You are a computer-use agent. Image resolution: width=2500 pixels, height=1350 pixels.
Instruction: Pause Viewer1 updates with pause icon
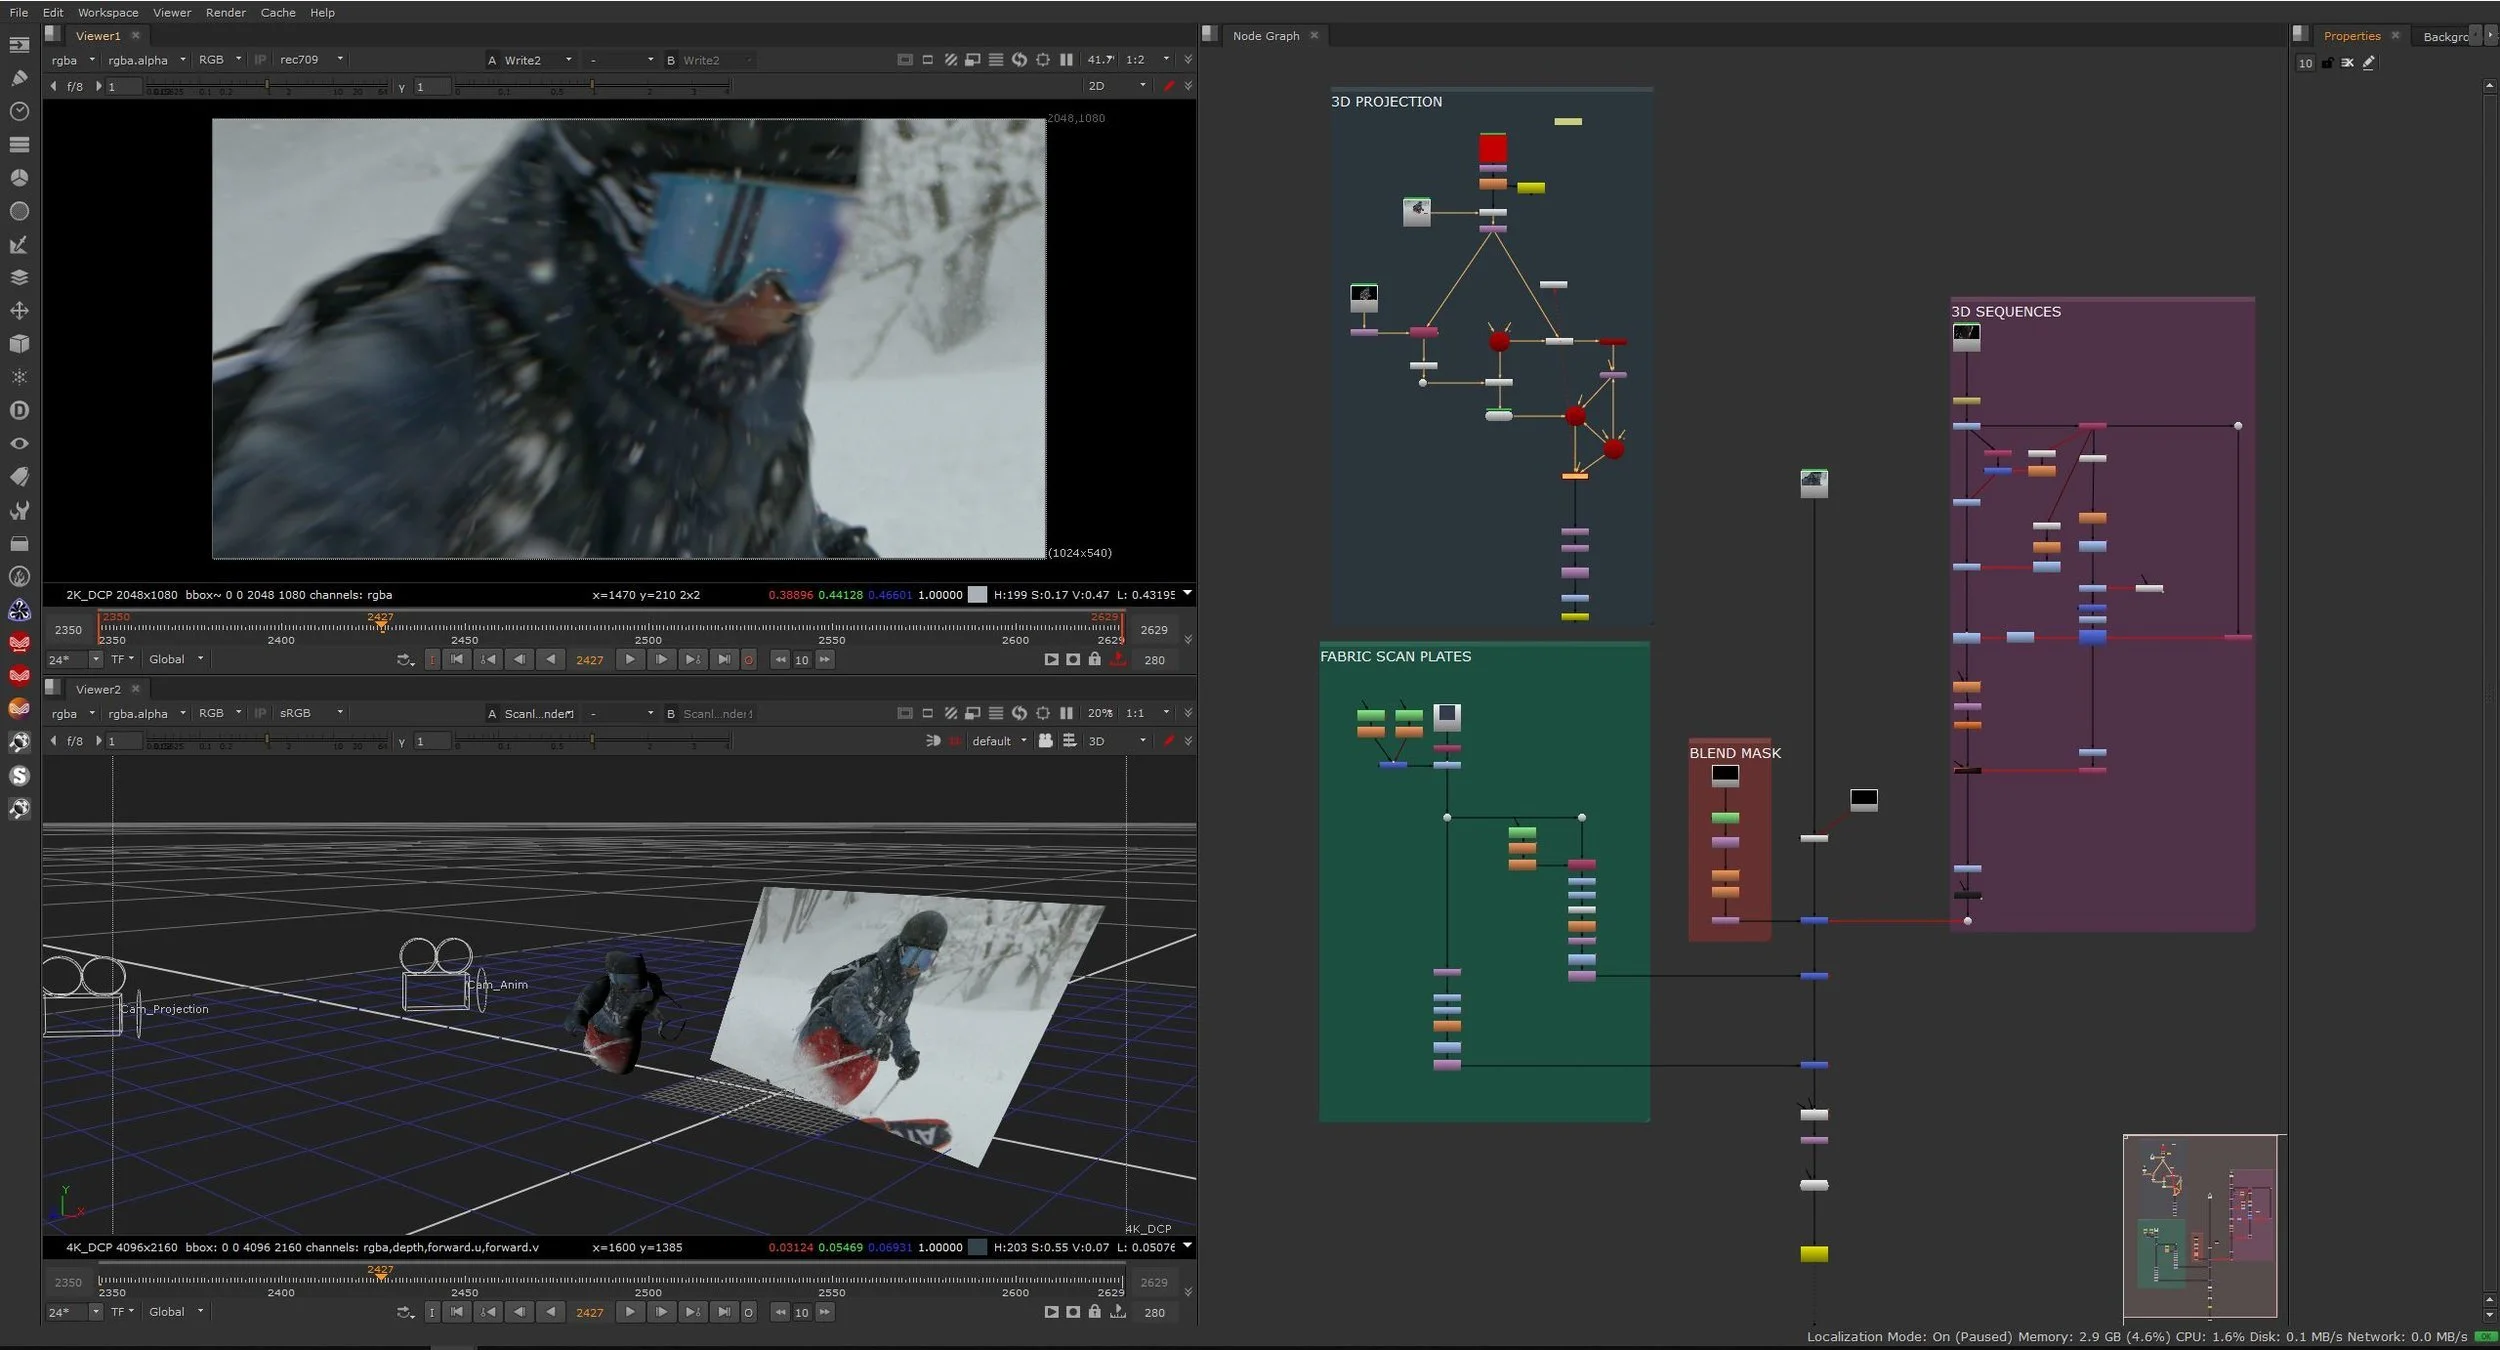pos(1067,60)
